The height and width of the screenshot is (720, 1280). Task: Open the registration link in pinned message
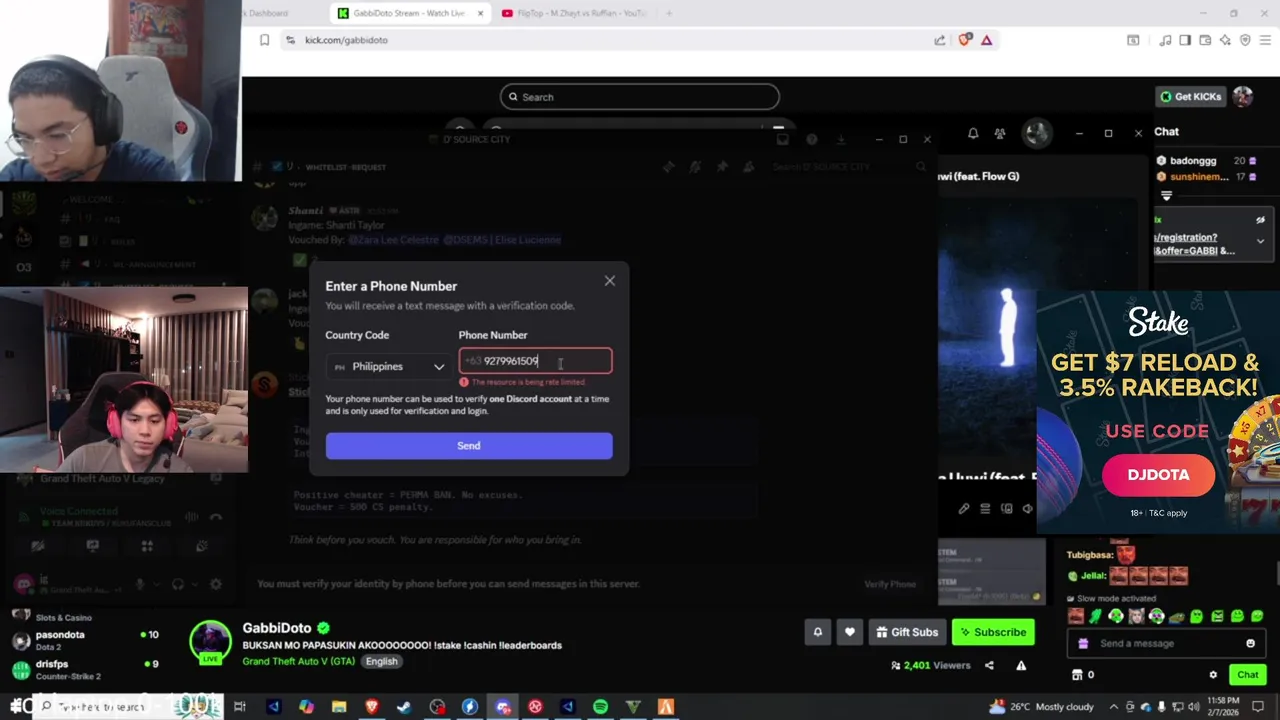(1186, 244)
